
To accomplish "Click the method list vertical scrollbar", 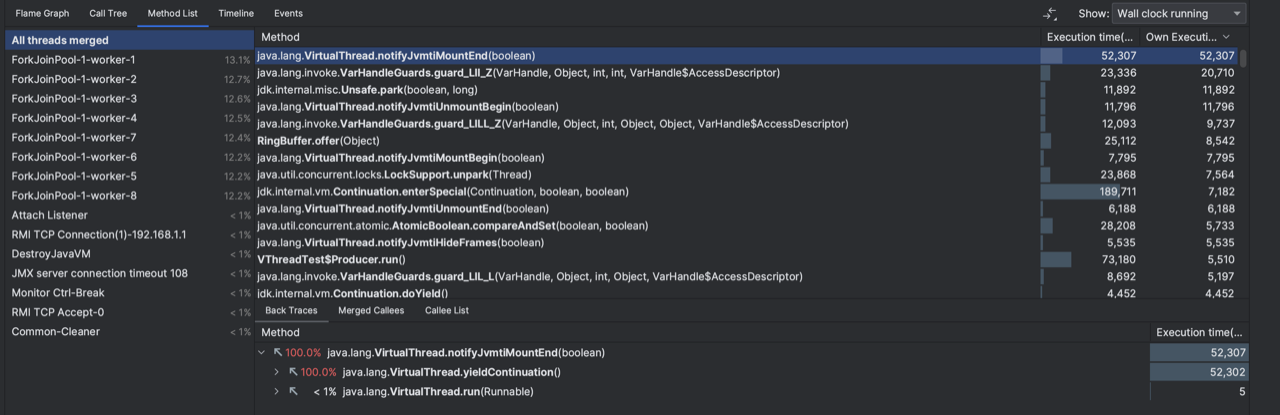I will [1243, 58].
